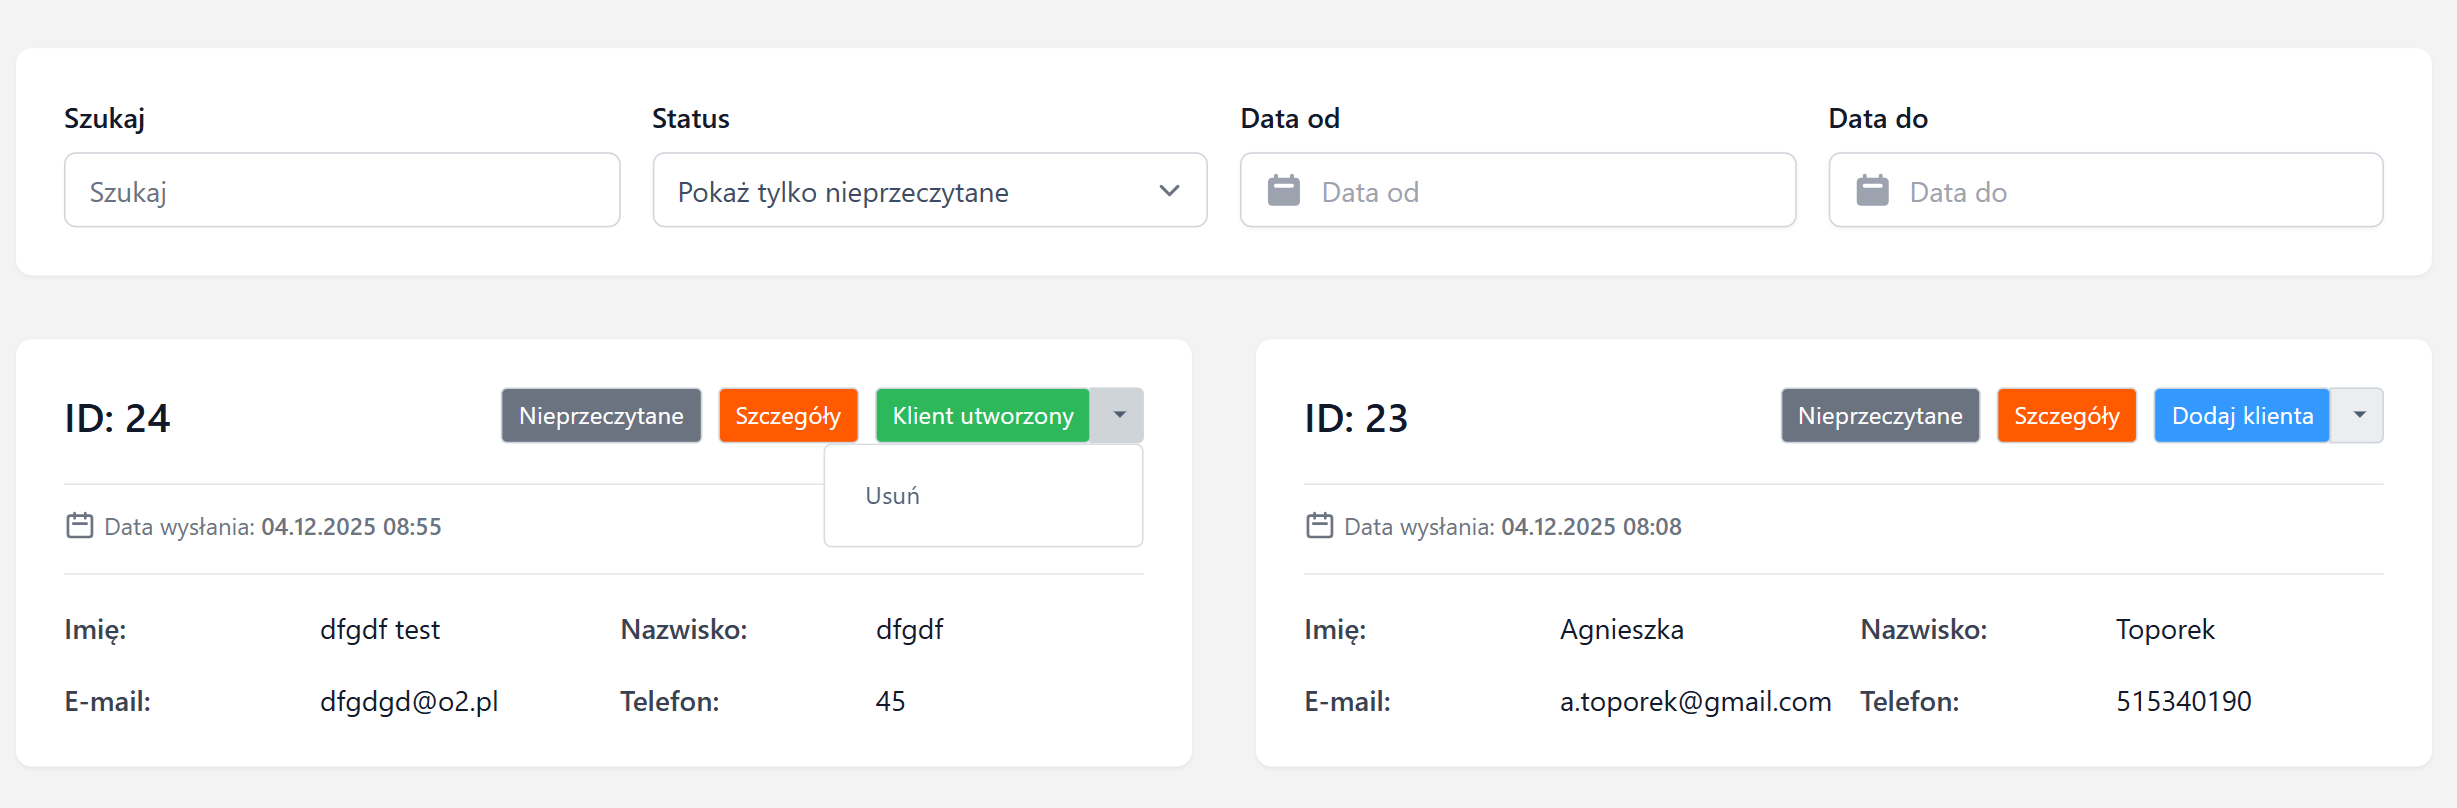The image size is (2457, 808).
Task: Click the email a.toporek@gmail.com
Action: point(1695,702)
